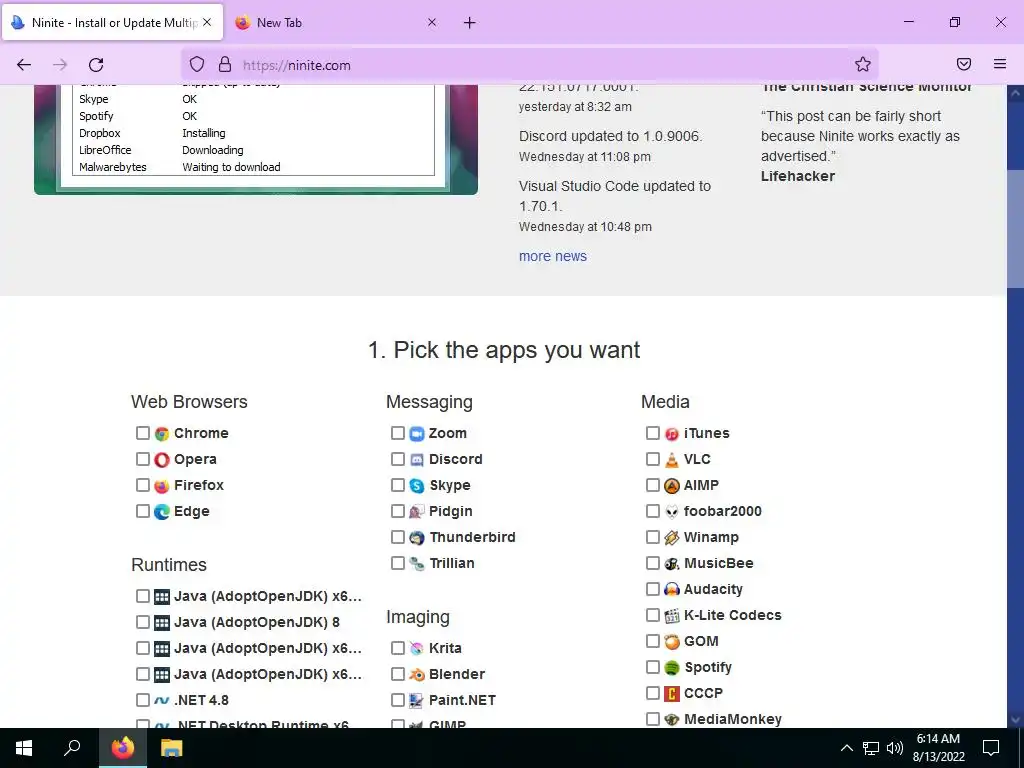Click the ninite.com address bar

click(530, 65)
